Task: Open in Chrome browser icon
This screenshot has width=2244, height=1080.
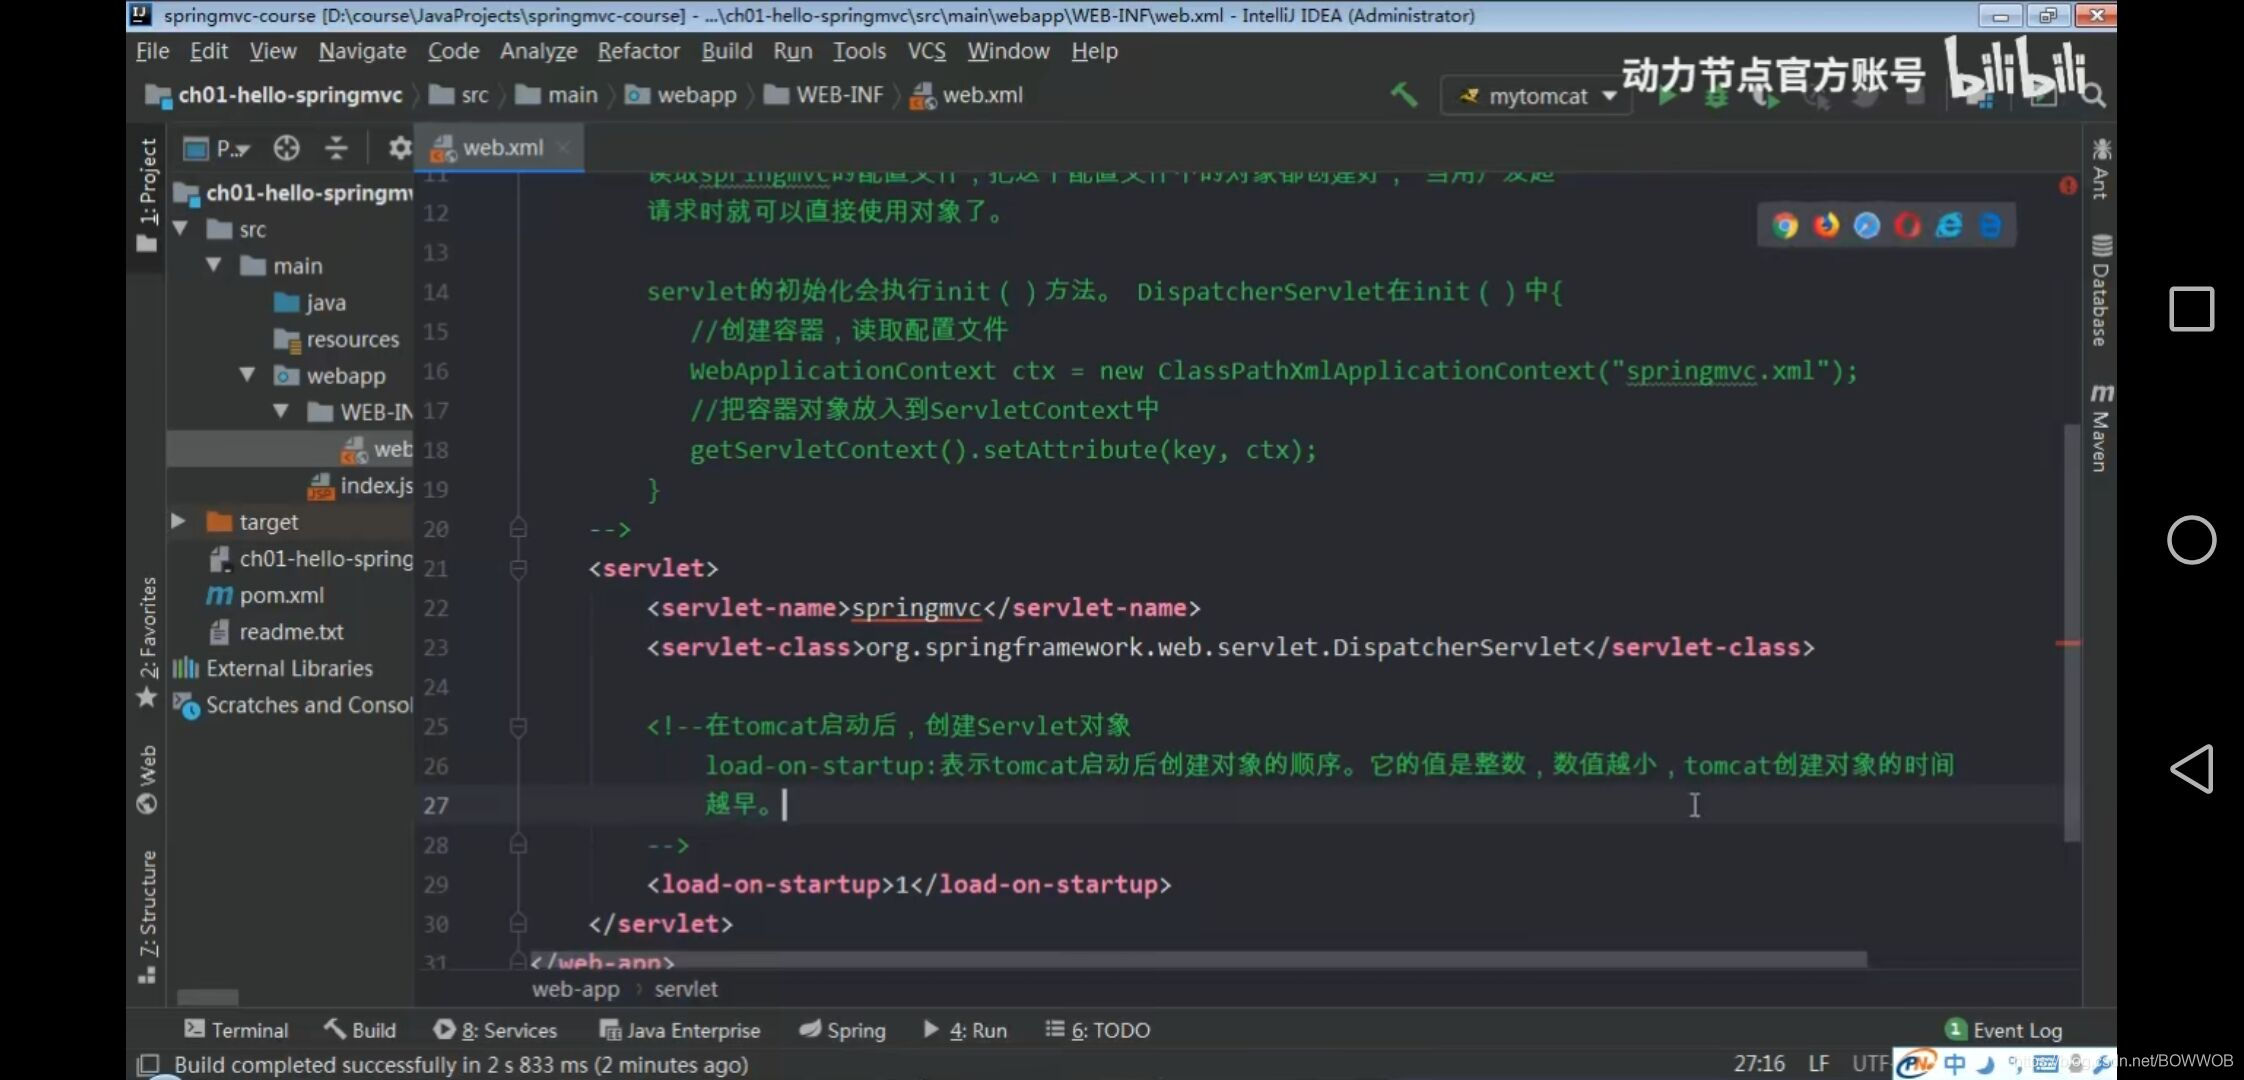Action: (1785, 226)
